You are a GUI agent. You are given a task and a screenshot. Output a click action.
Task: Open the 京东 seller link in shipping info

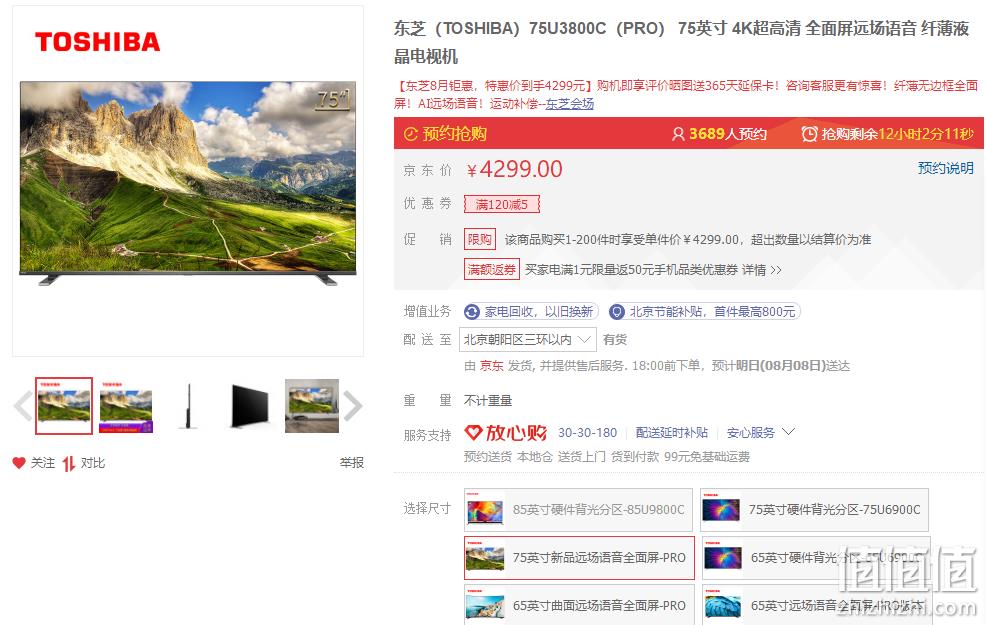[x=492, y=366]
